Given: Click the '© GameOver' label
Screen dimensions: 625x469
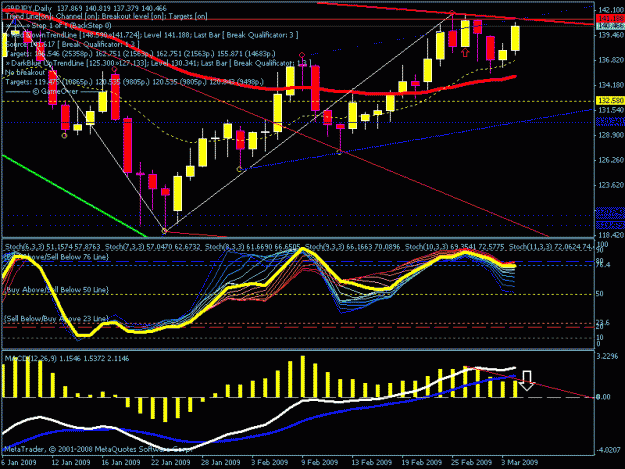Looking at the screenshot, I should coord(55,91).
